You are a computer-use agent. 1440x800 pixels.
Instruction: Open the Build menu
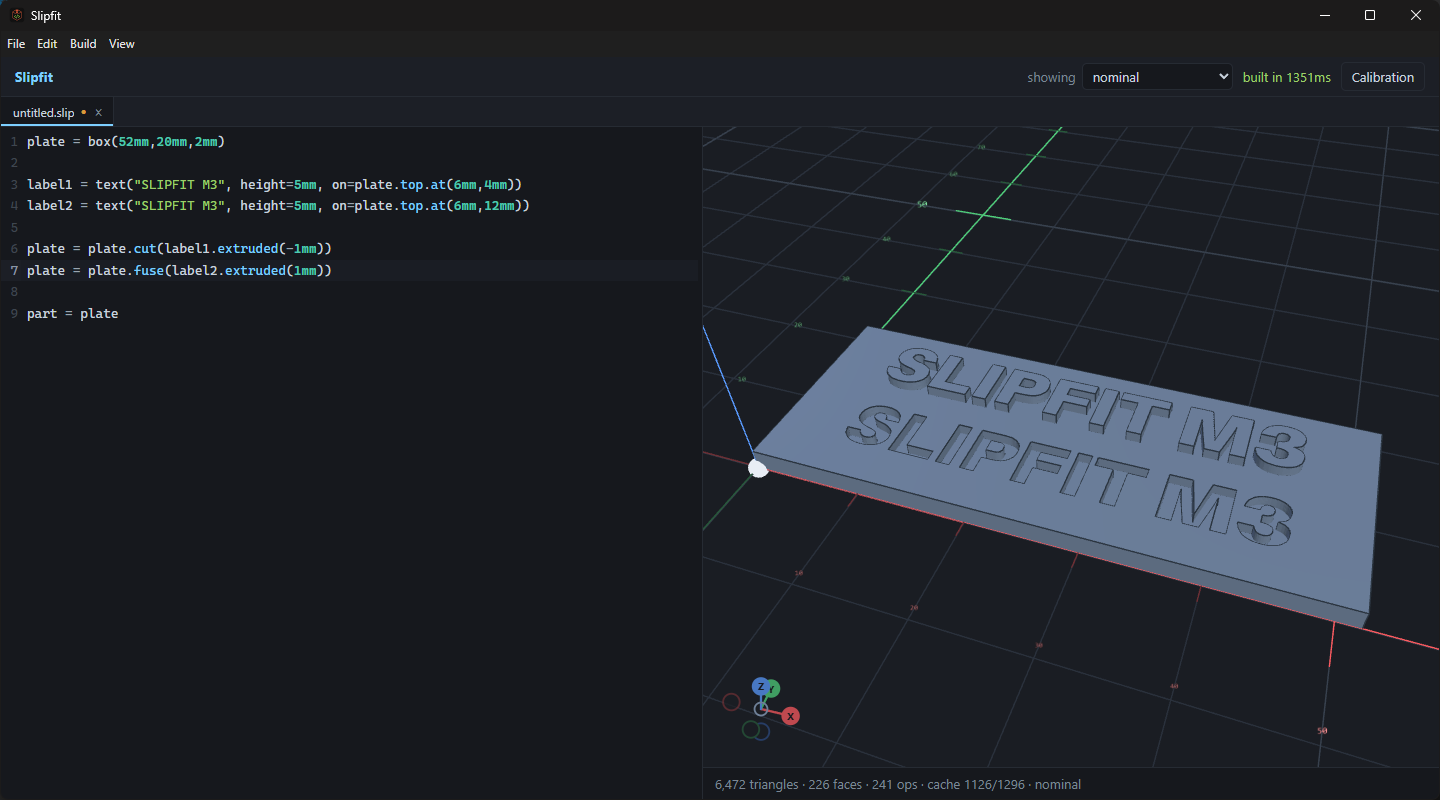tap(83, 44)
